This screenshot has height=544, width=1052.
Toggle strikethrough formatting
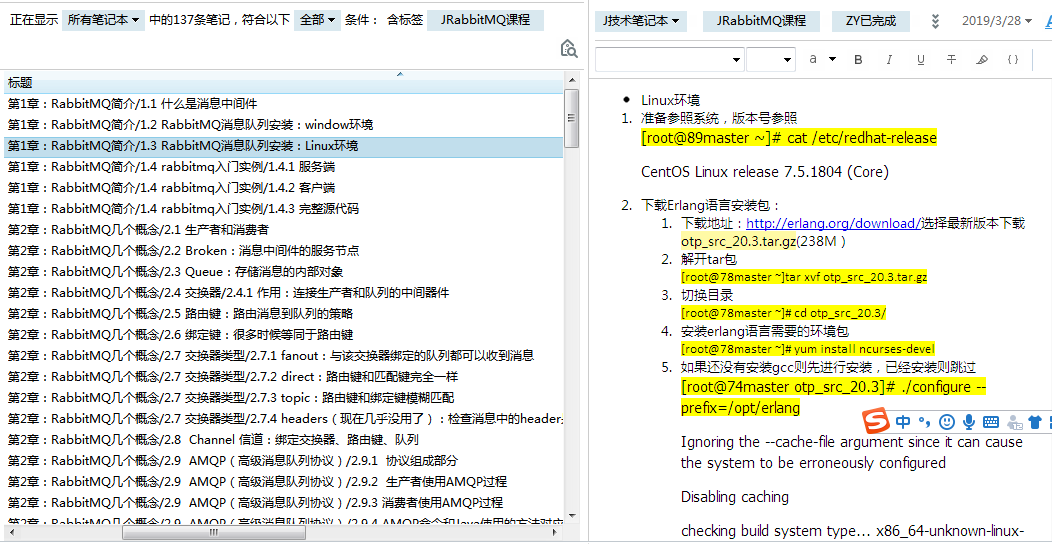point(951,59)
